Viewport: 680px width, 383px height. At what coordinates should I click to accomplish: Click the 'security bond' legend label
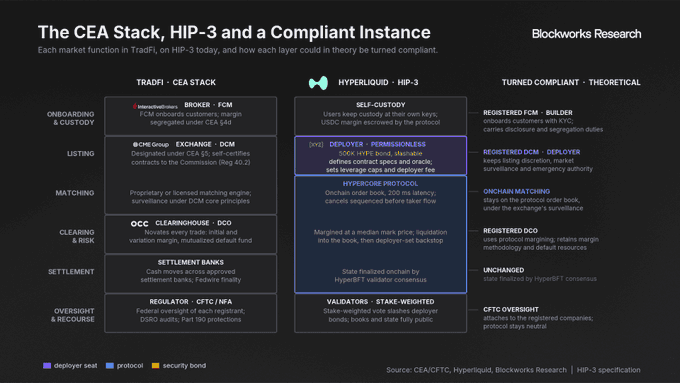tap(184, 366)
